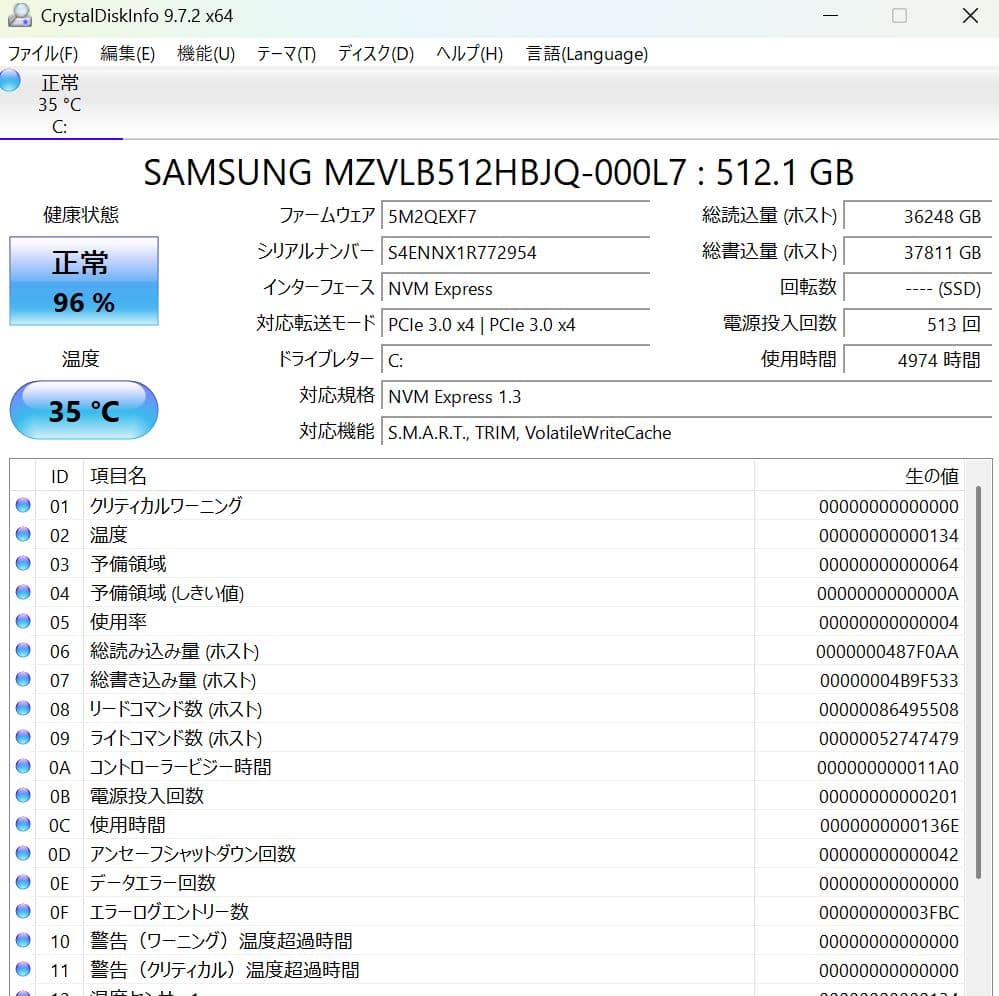Open the 言語(Language) menu
The height and width of the screenshot is (996, 999).
click(585, 54)
